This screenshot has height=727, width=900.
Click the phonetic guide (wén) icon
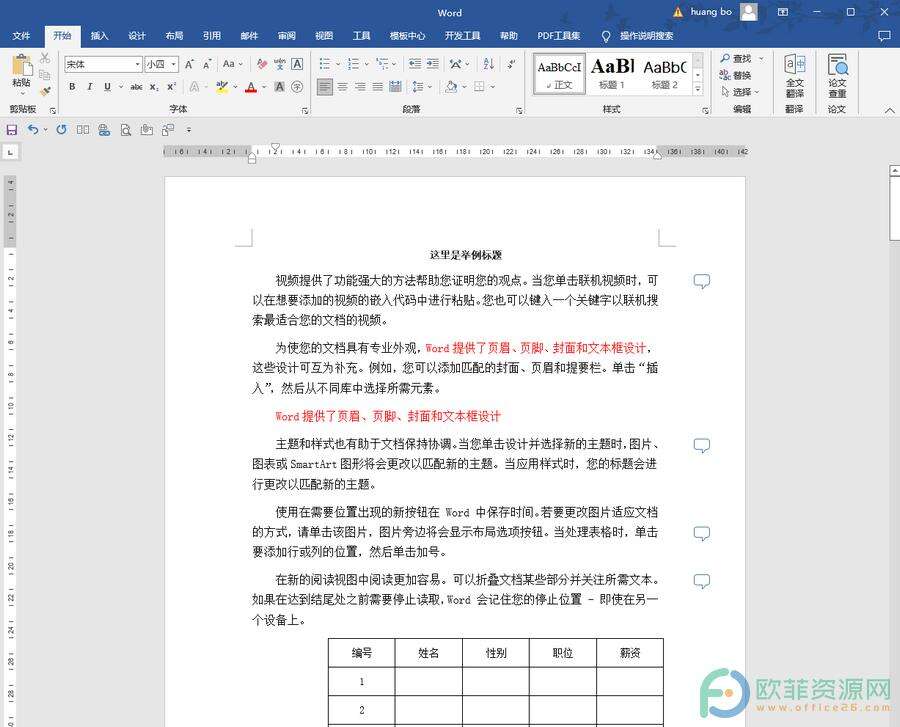[280, 64]
